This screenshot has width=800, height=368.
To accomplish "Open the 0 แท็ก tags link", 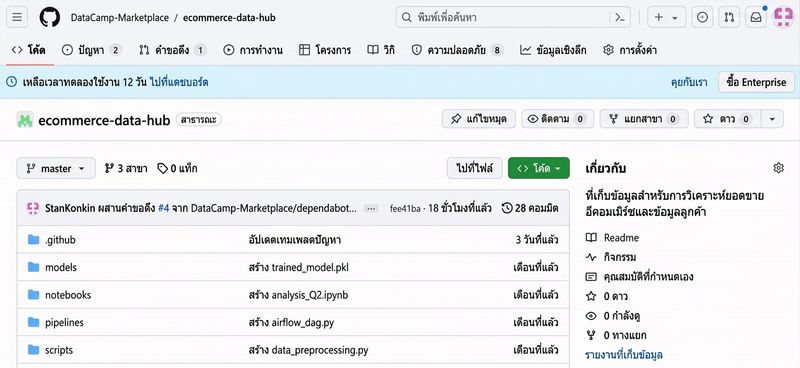I will [177, 168].
